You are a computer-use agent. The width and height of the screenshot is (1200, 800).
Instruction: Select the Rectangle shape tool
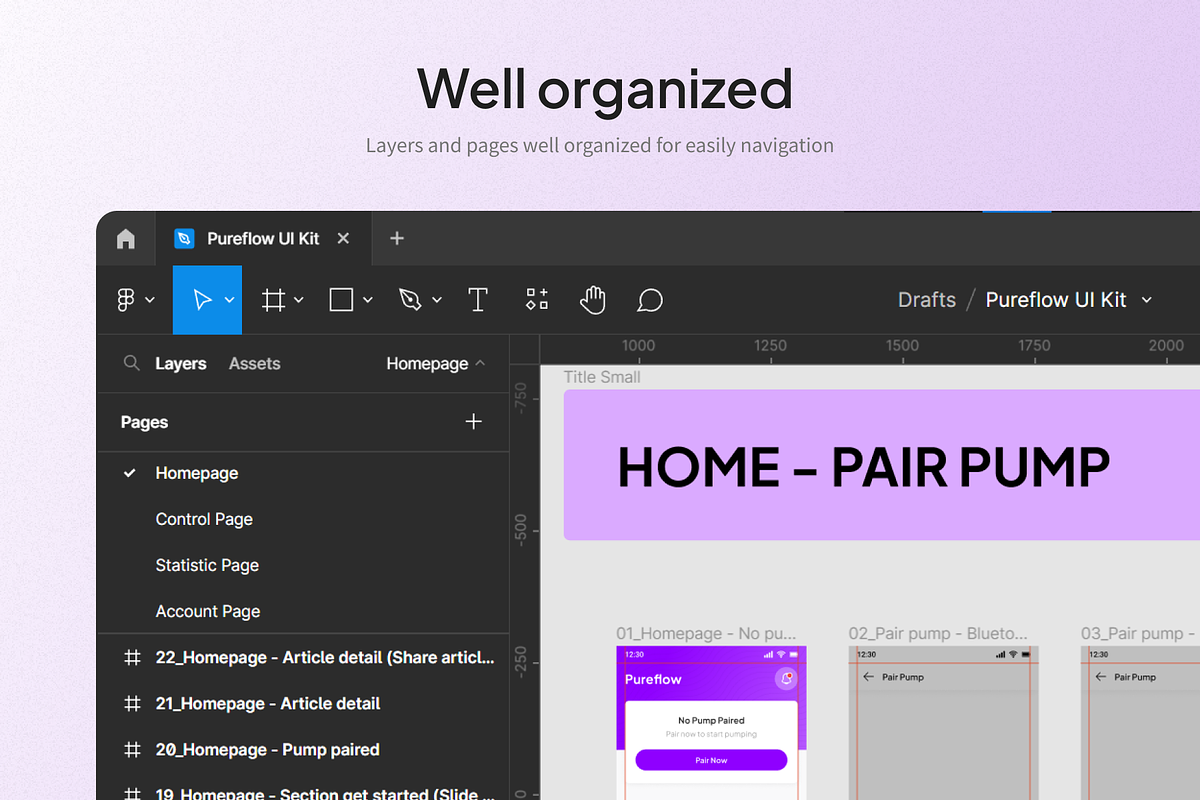point(341,300)
